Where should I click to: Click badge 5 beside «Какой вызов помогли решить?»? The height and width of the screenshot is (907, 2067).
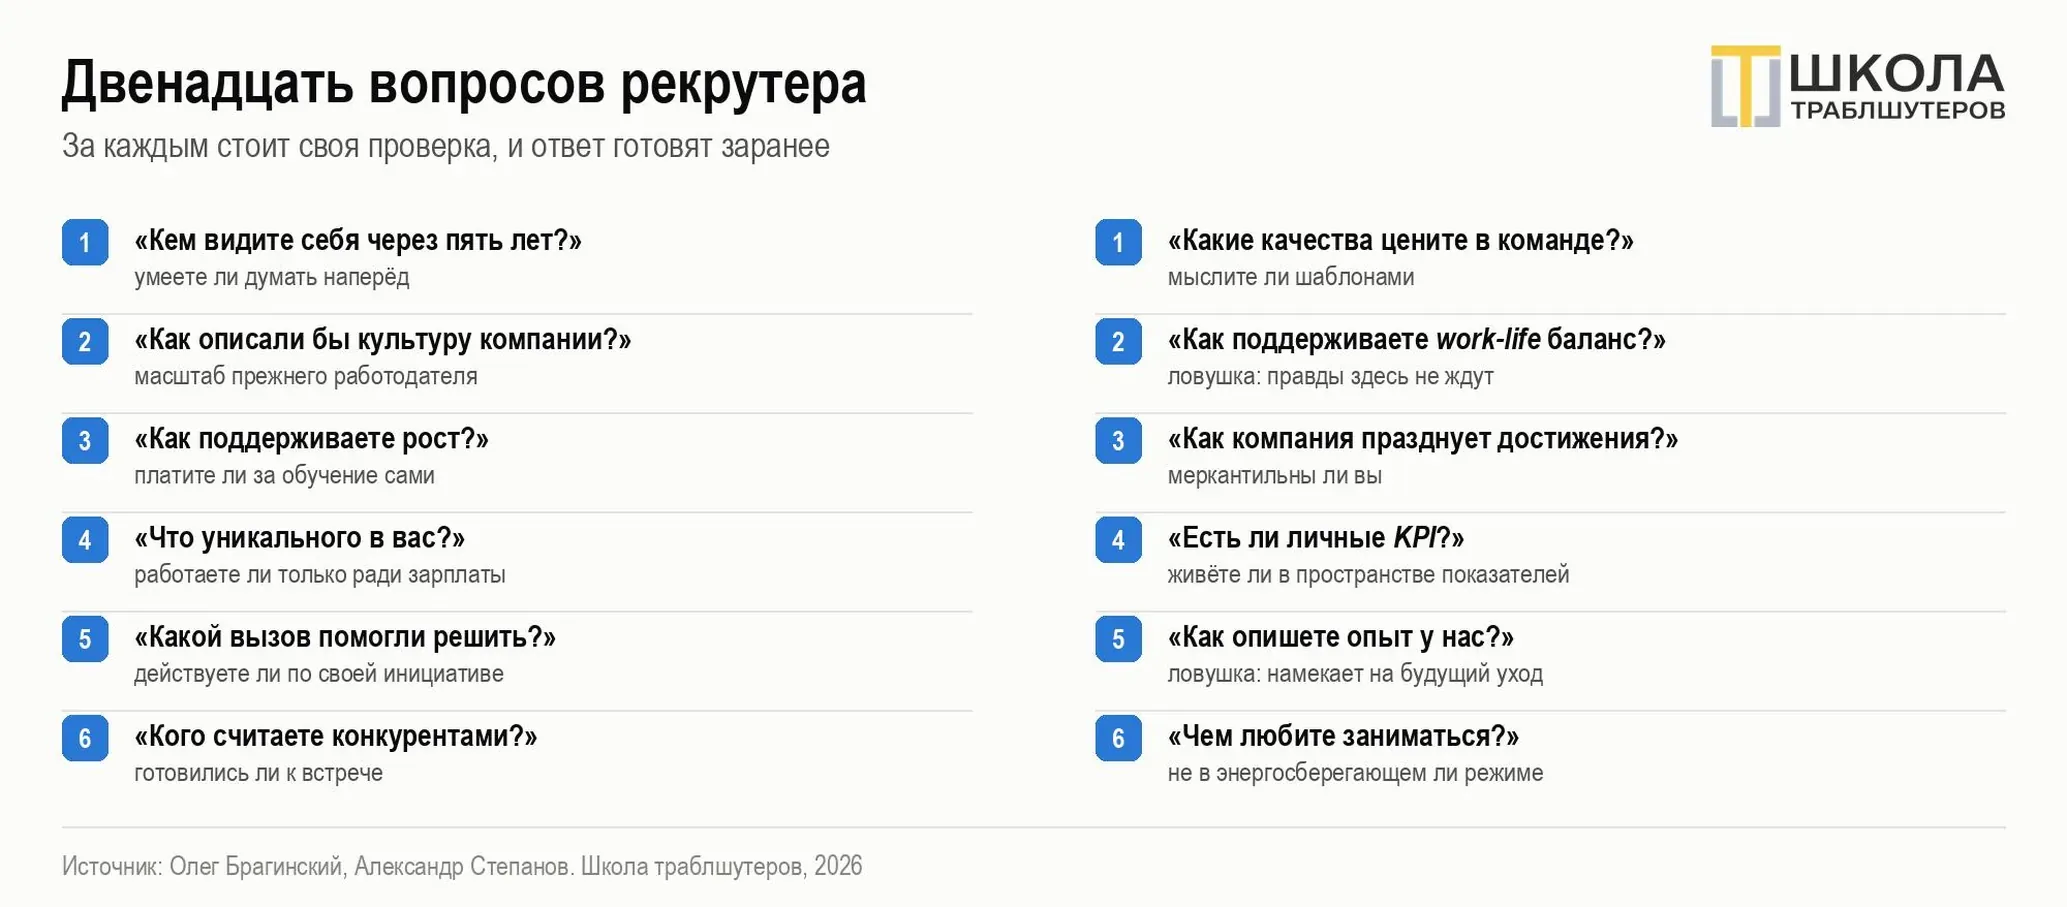[x=85, y=638]
